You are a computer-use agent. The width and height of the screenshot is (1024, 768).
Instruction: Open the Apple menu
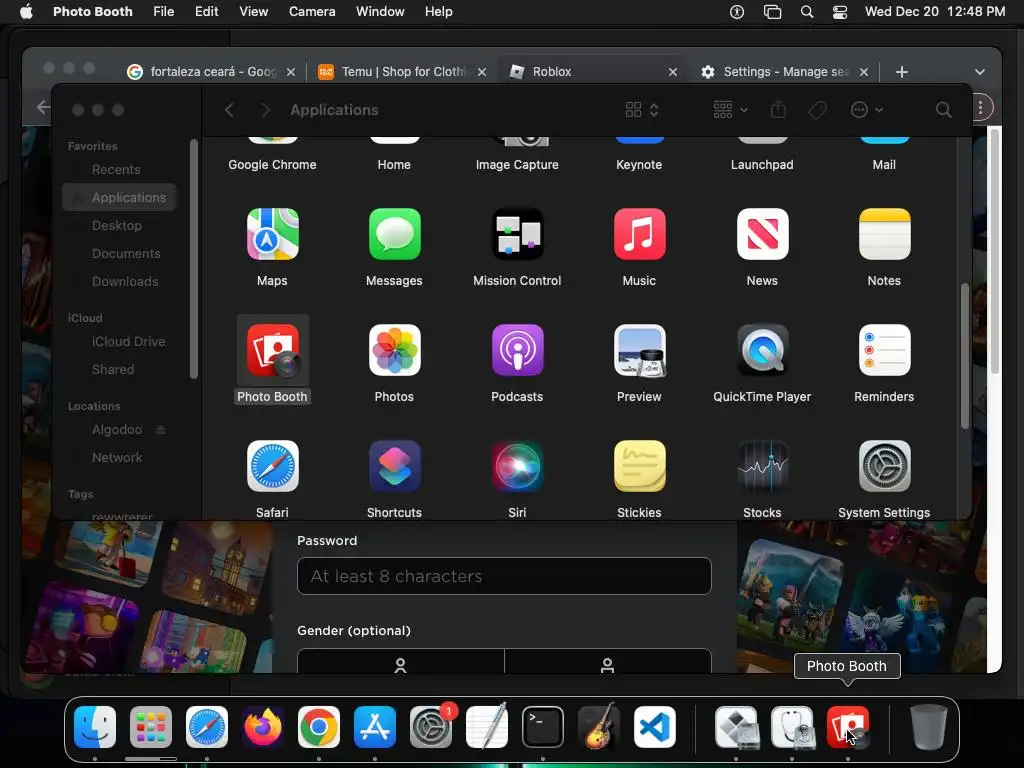tap(26, 12)
